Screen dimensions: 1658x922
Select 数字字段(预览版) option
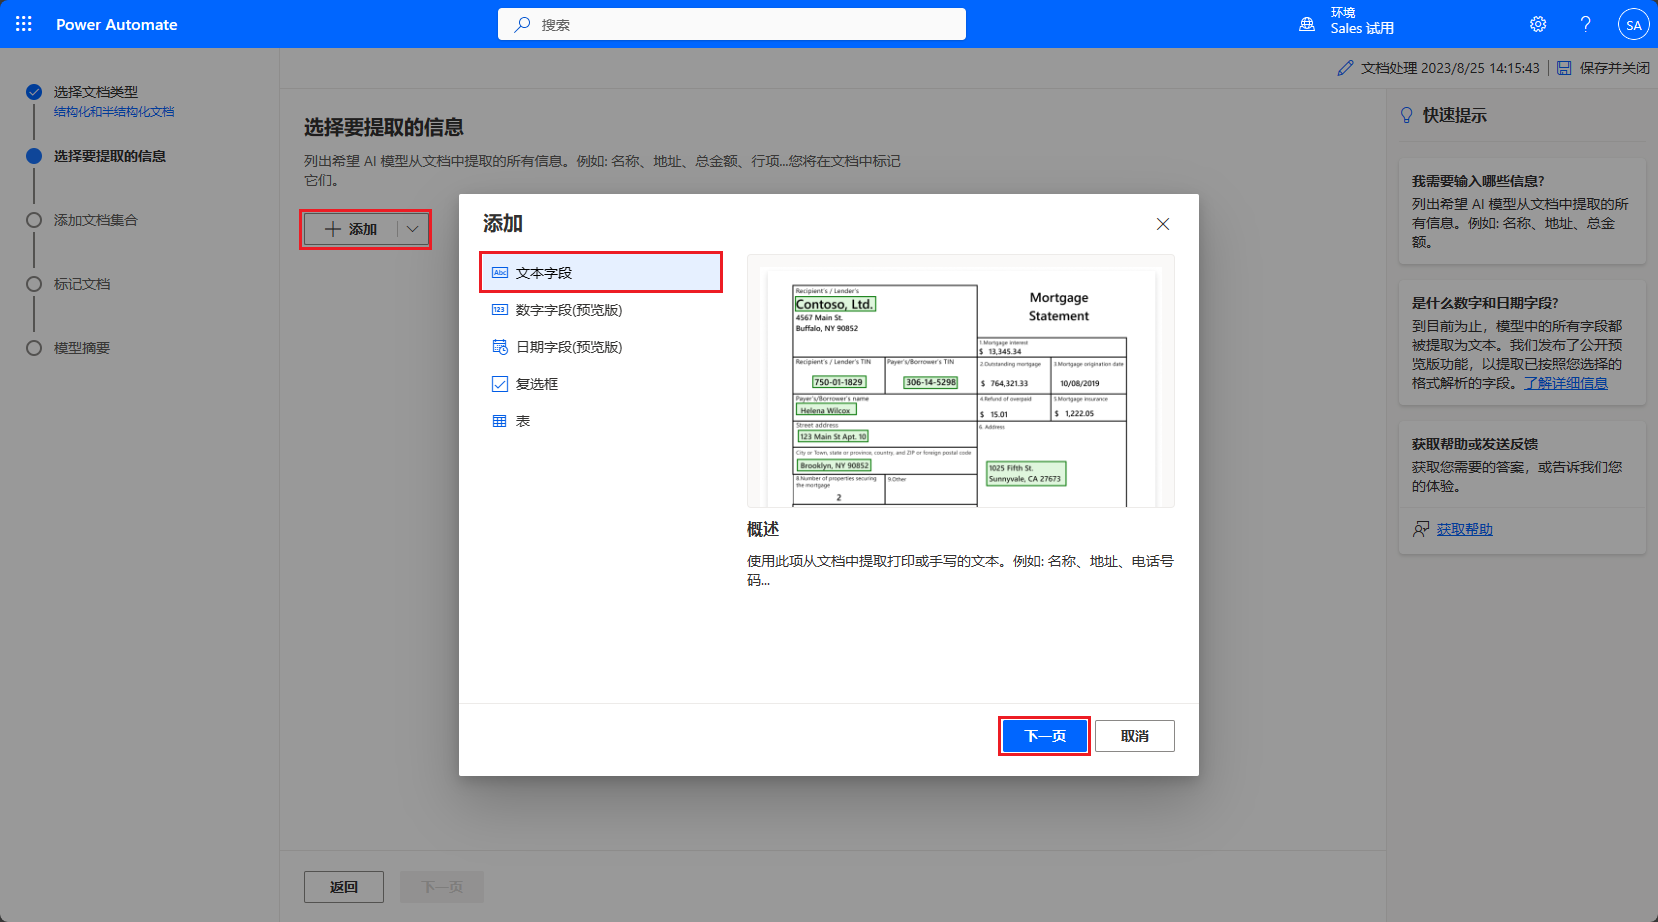coord(601,310)
